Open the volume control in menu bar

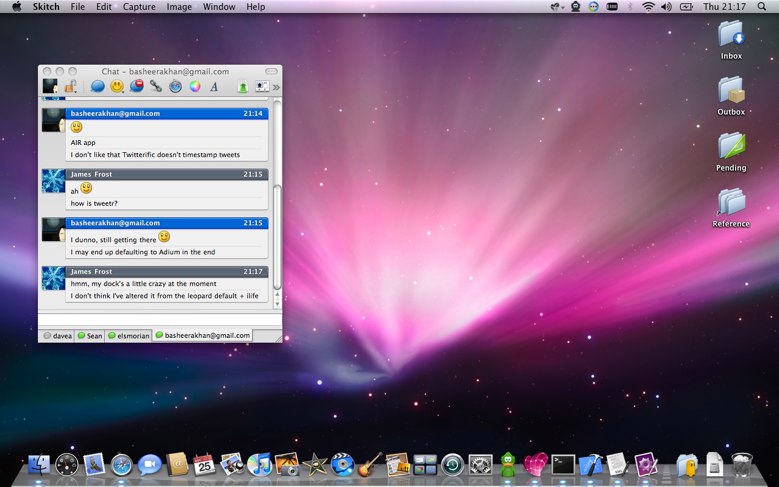666,7
